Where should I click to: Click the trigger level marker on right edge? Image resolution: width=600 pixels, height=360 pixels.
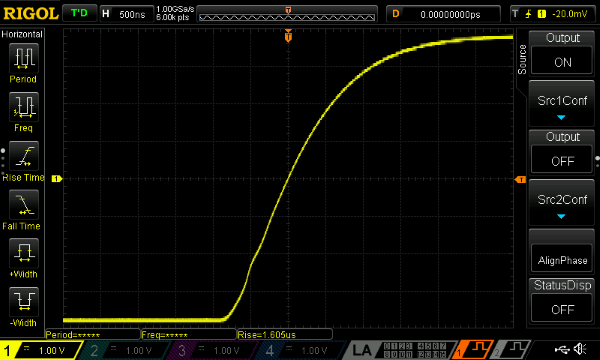click(x=520, y=179)
